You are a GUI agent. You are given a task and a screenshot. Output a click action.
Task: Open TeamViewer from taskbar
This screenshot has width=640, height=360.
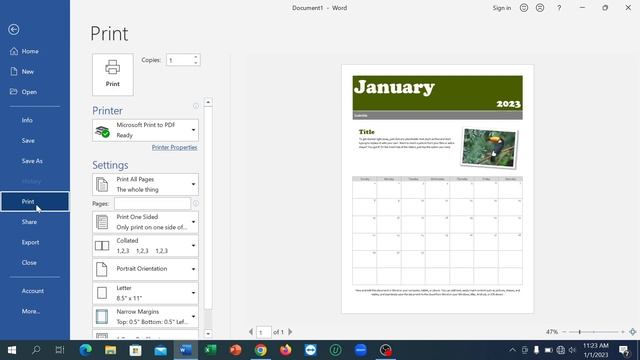[x=311, y=350]
